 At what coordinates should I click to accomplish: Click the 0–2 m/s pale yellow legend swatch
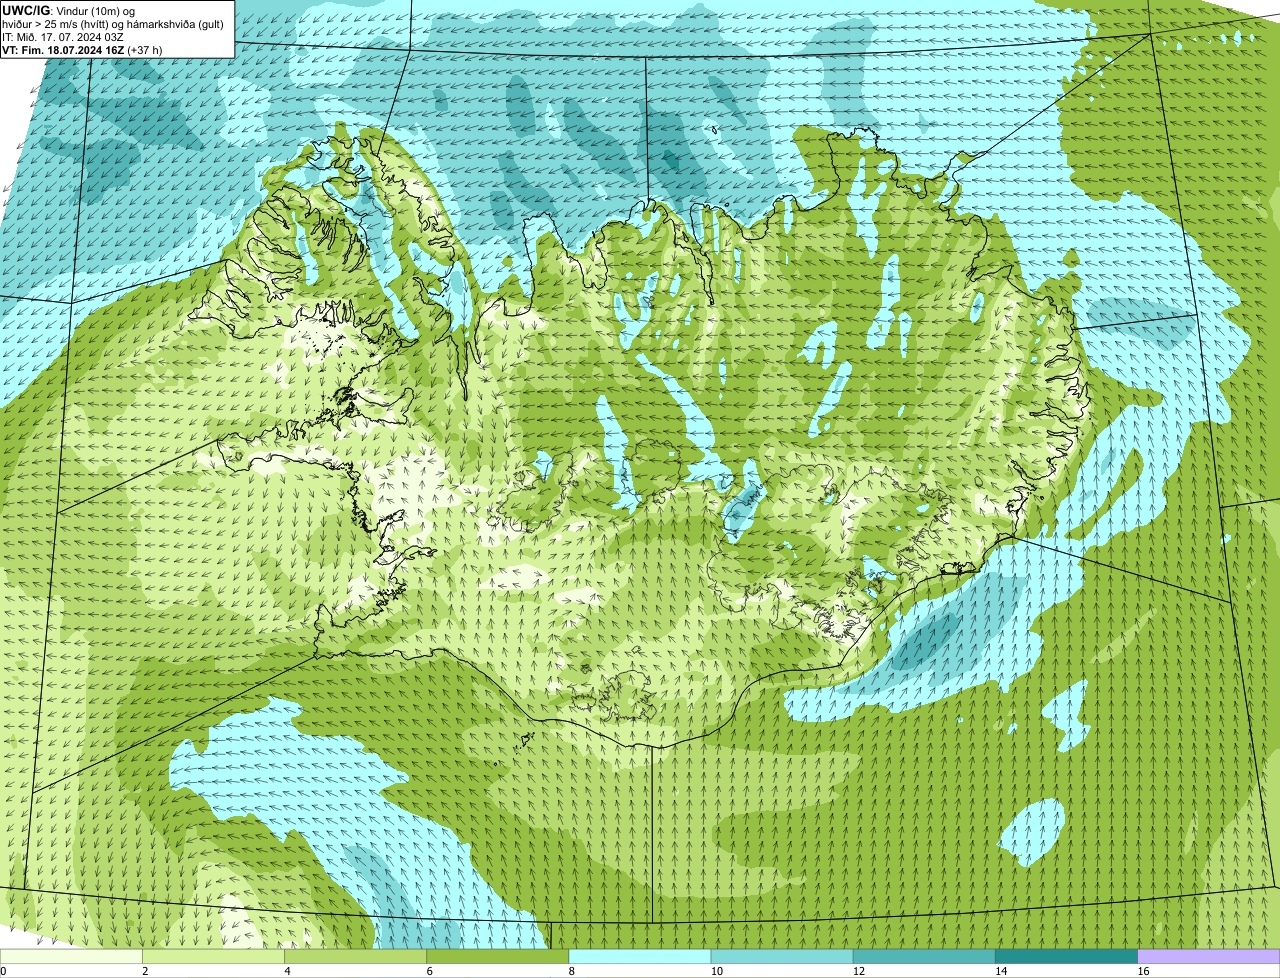(x=71, y=956)
